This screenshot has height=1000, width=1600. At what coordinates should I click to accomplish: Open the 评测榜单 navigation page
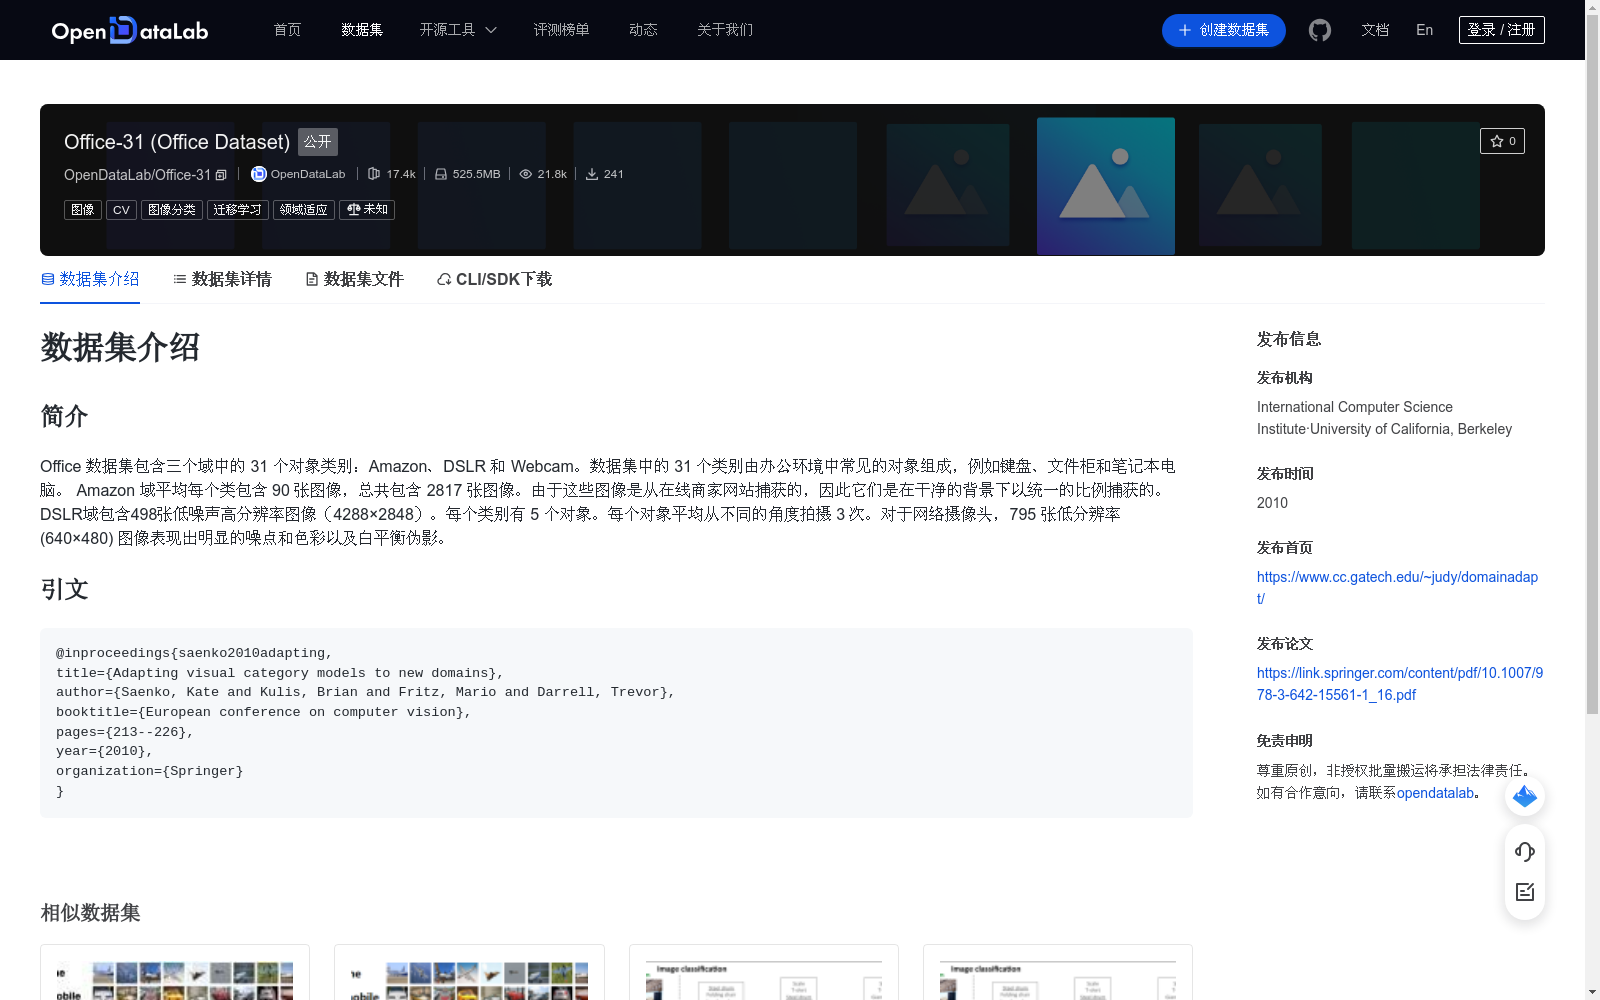pos(562,30)
